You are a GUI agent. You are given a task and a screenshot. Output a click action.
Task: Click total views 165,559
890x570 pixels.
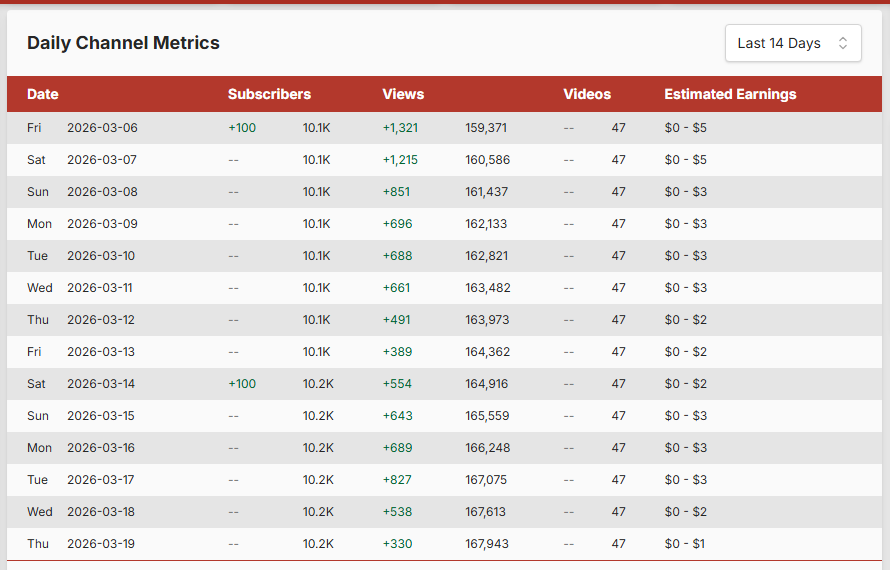487,416
